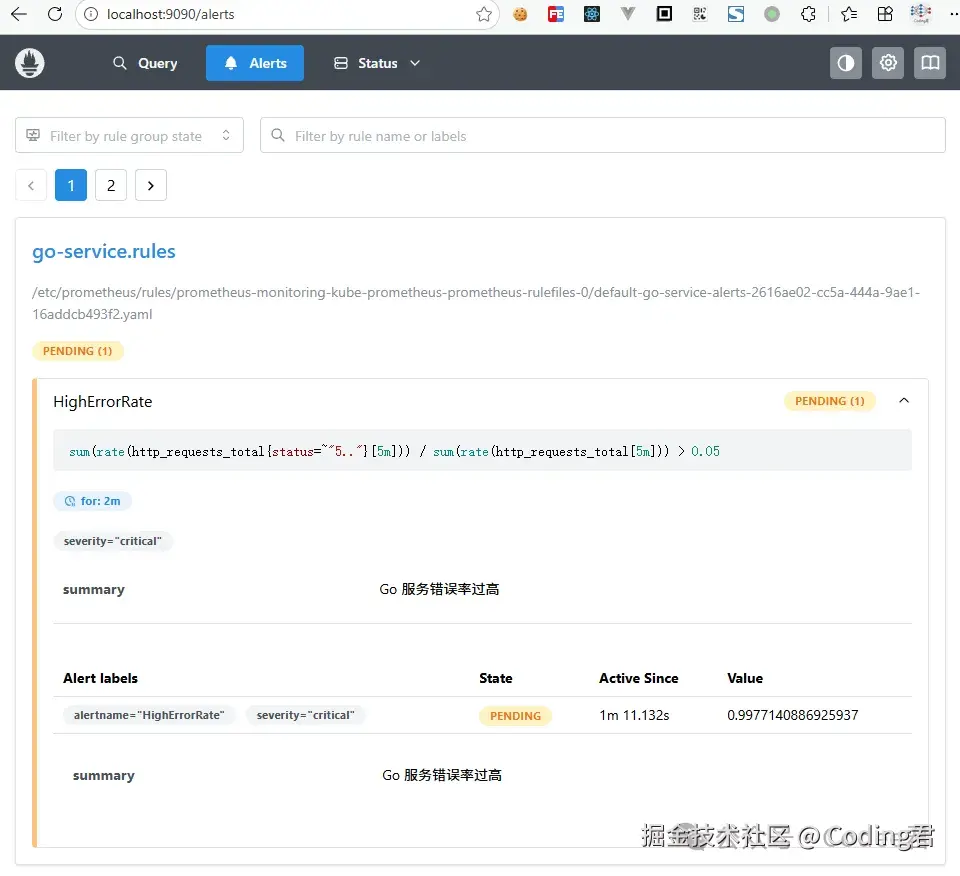Viewport: 960px width, 876px height.
Task: Click the green circle extension icon
Action: pyautogui.click(x=772, y=14)
